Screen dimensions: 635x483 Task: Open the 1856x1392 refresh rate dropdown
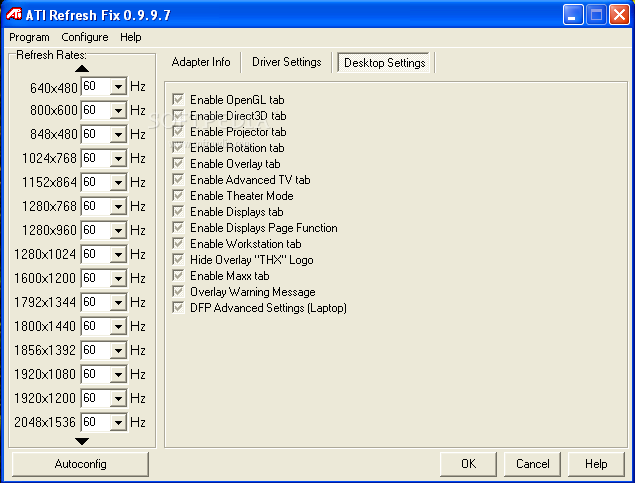pos(118,350)
